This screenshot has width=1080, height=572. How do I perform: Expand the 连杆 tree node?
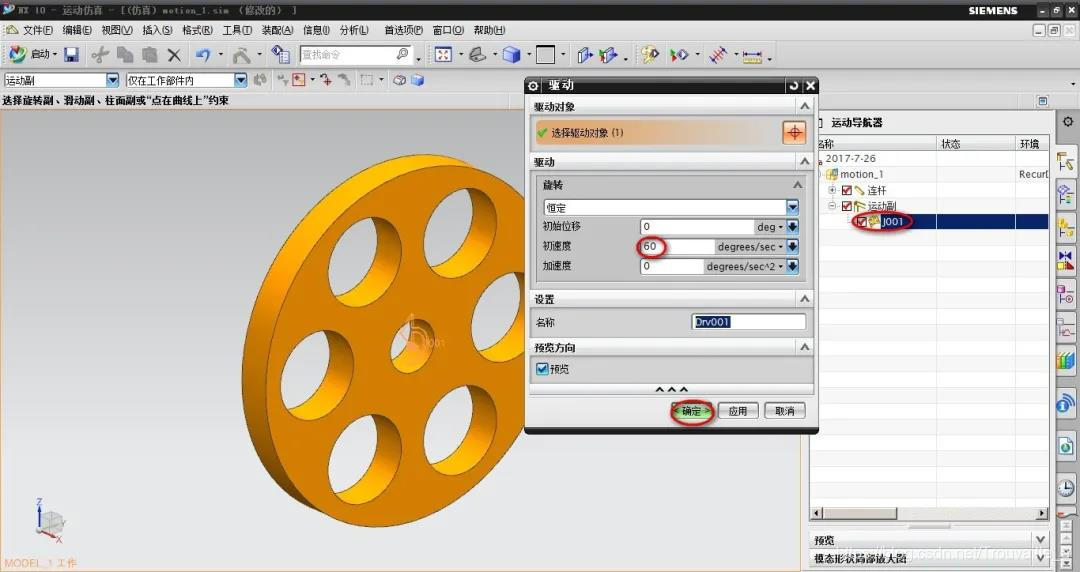click(x=832, y=190)
